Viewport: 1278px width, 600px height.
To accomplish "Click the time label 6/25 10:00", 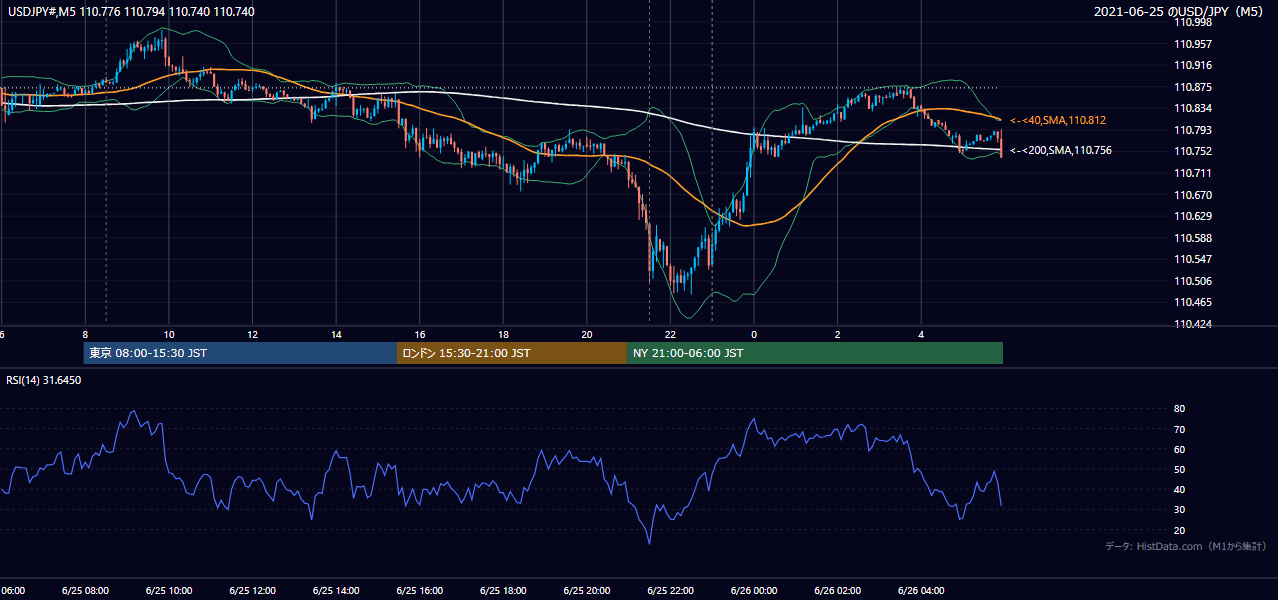I will (x=168, y=591).
